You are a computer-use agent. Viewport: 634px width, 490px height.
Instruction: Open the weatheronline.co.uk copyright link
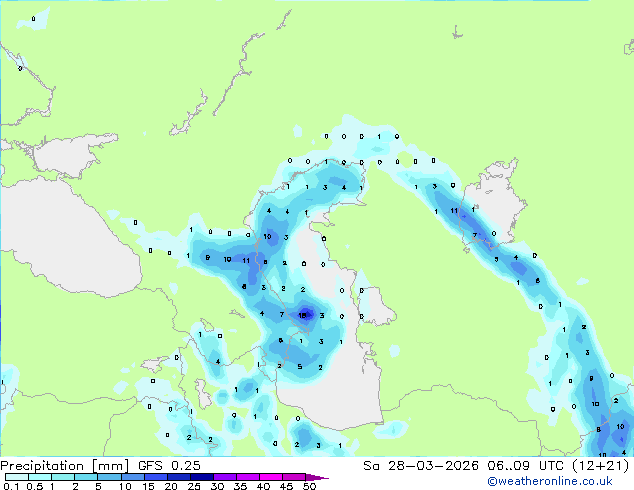tap(550, 481)
